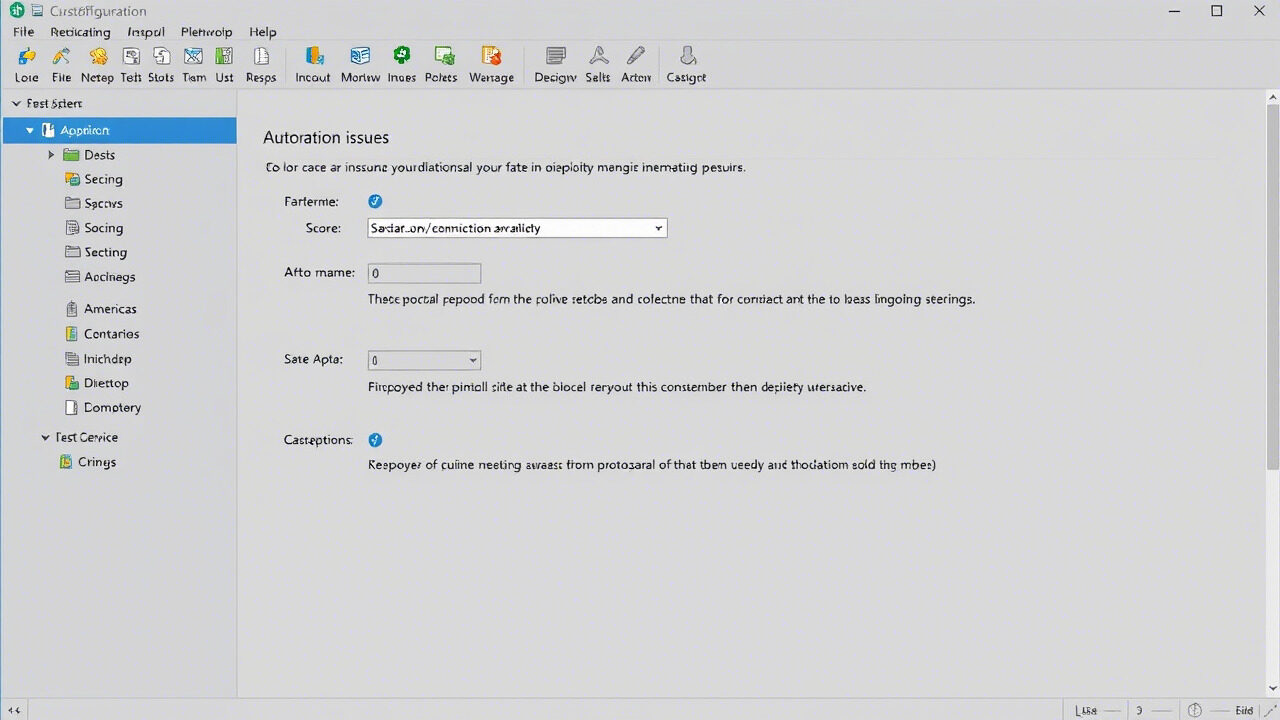Click the icon beside Americas
This screenshot has height=720, width=1280.
[72, 309]
